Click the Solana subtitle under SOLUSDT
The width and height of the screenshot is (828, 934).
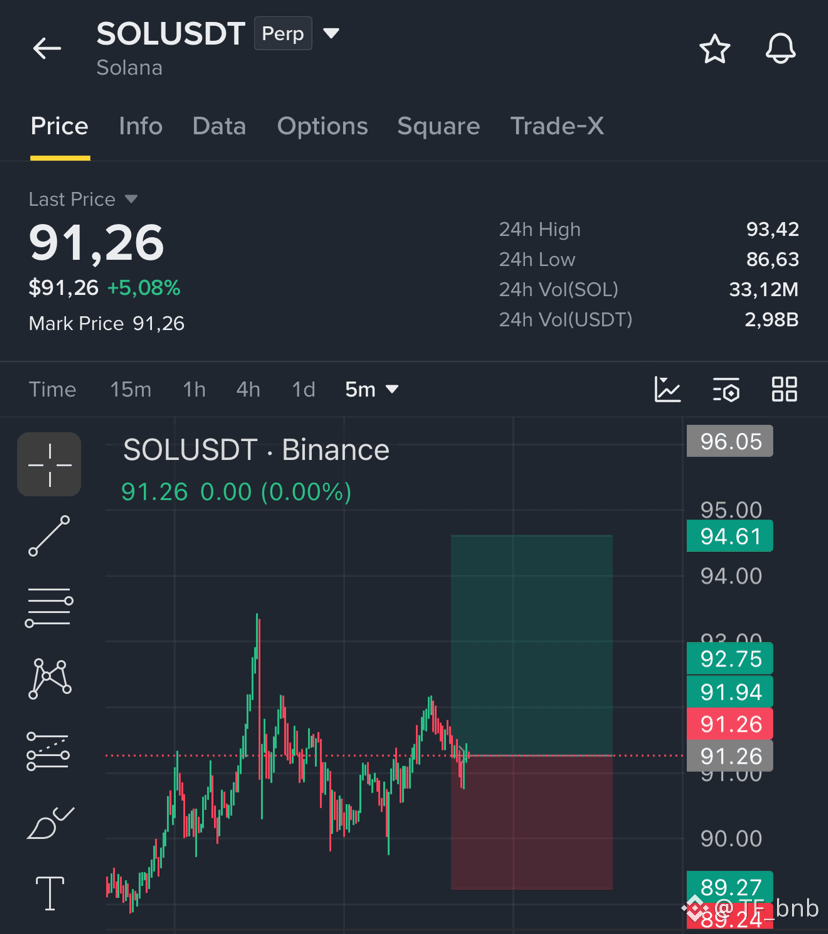coord(129,68)
